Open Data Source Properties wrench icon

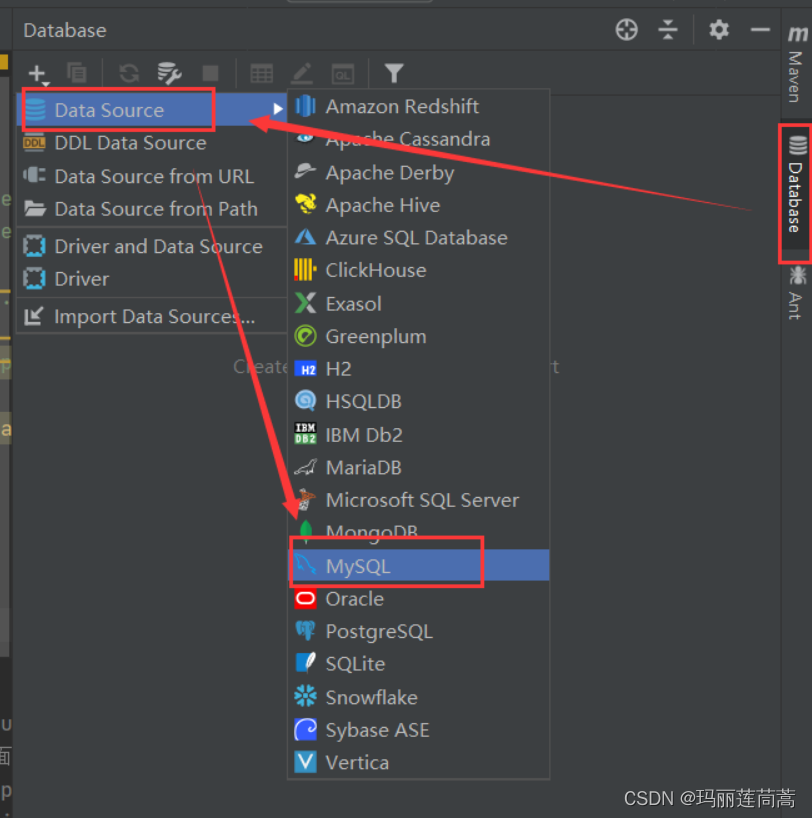[169, 73]
